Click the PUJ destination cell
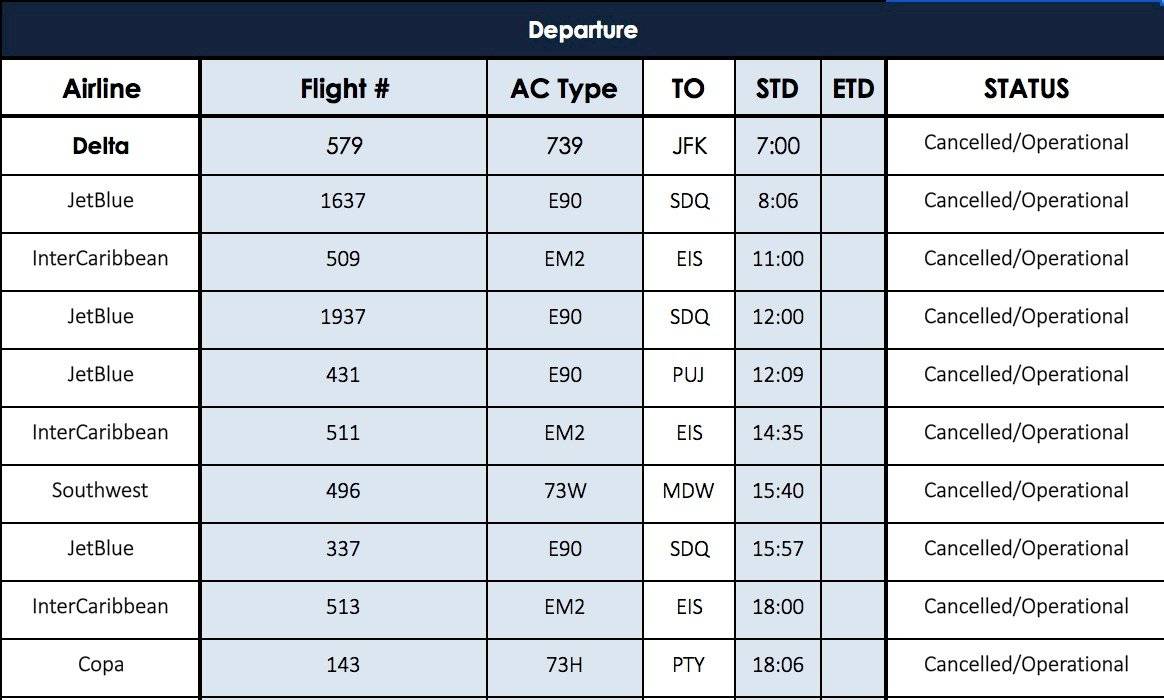 tap(688, 378)
